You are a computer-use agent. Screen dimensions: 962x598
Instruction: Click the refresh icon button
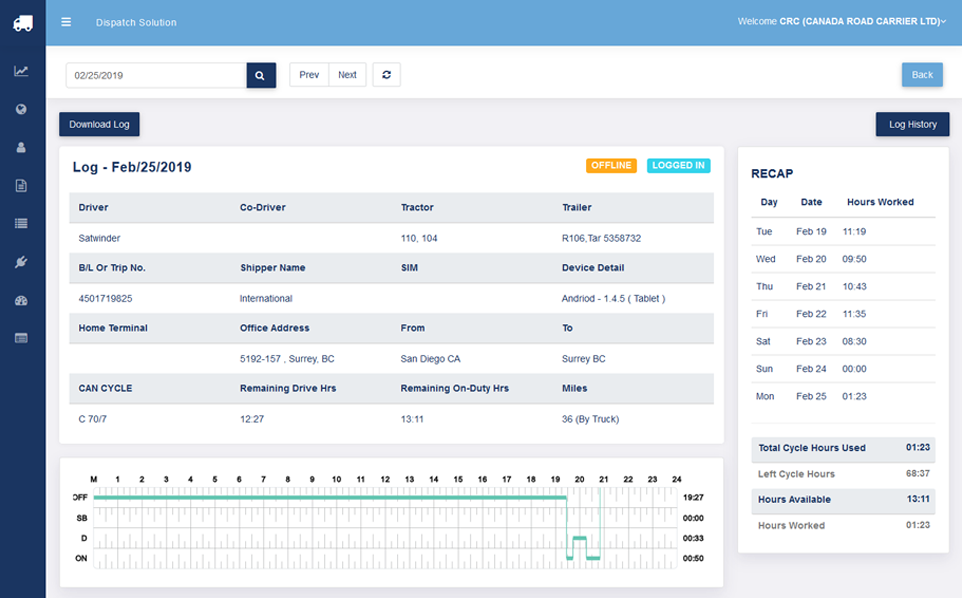(386, 75)
